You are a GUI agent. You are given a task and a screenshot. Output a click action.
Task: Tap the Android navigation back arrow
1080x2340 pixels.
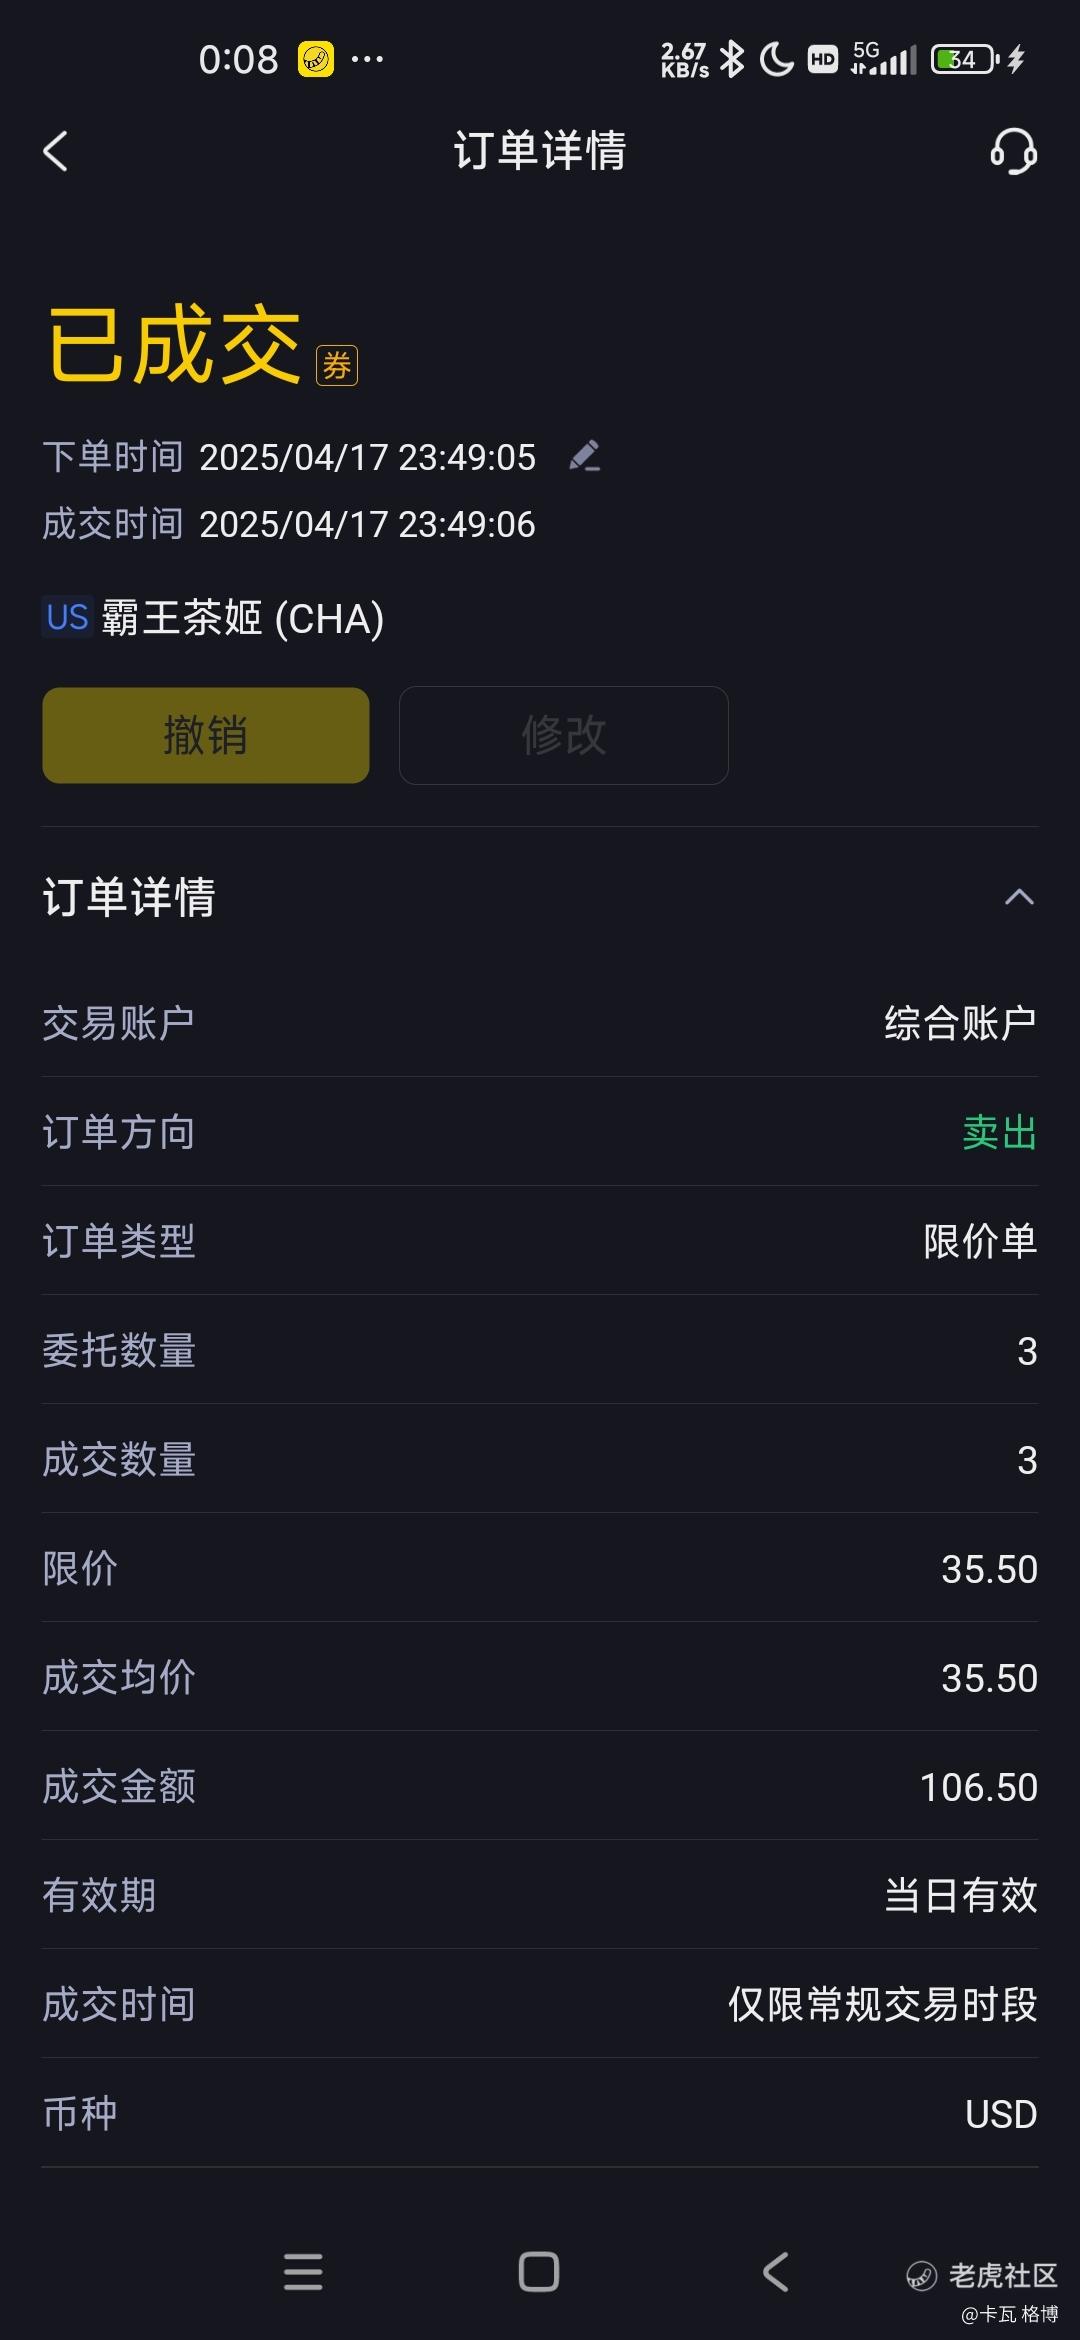coord(776,2272)
